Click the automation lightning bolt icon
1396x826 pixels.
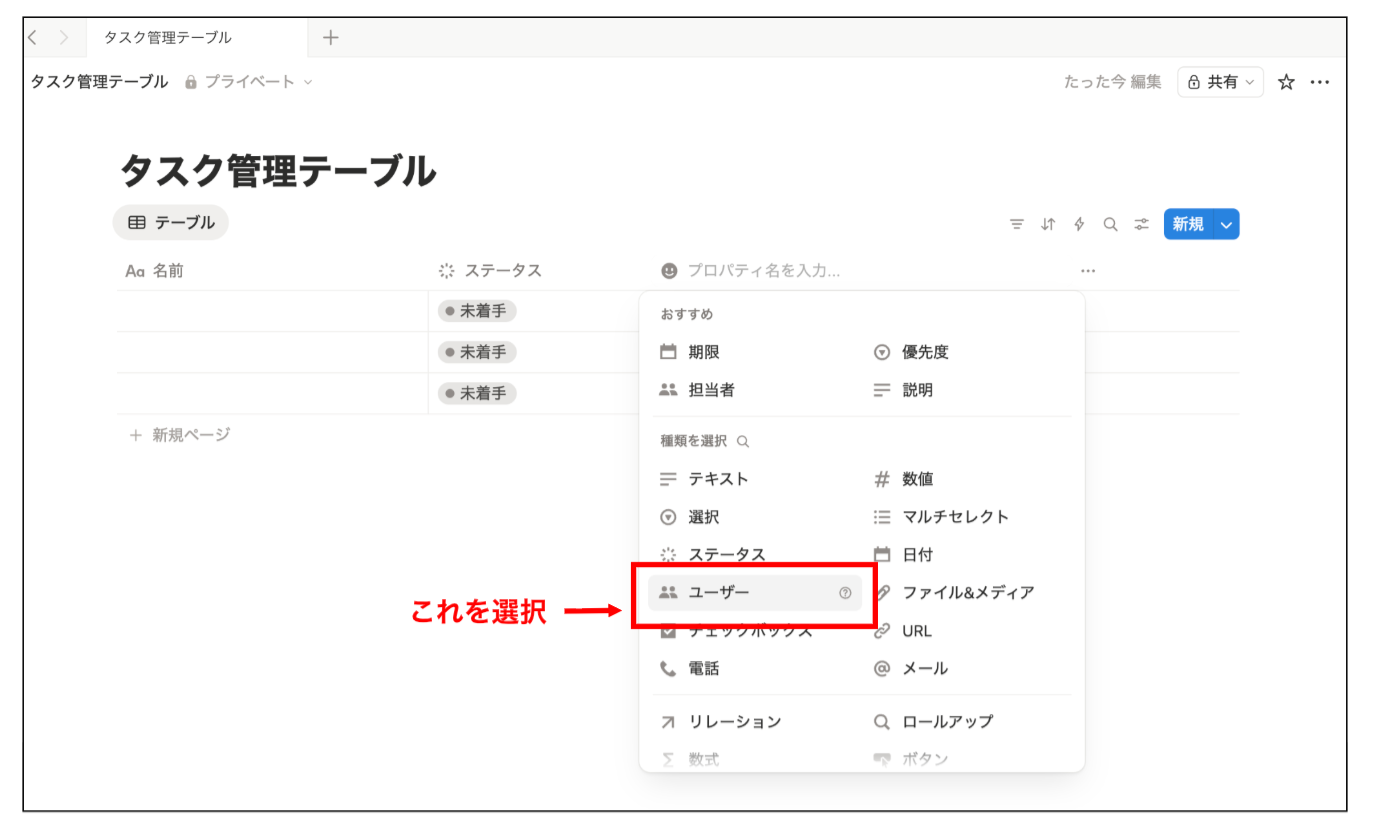[1079, 224]
